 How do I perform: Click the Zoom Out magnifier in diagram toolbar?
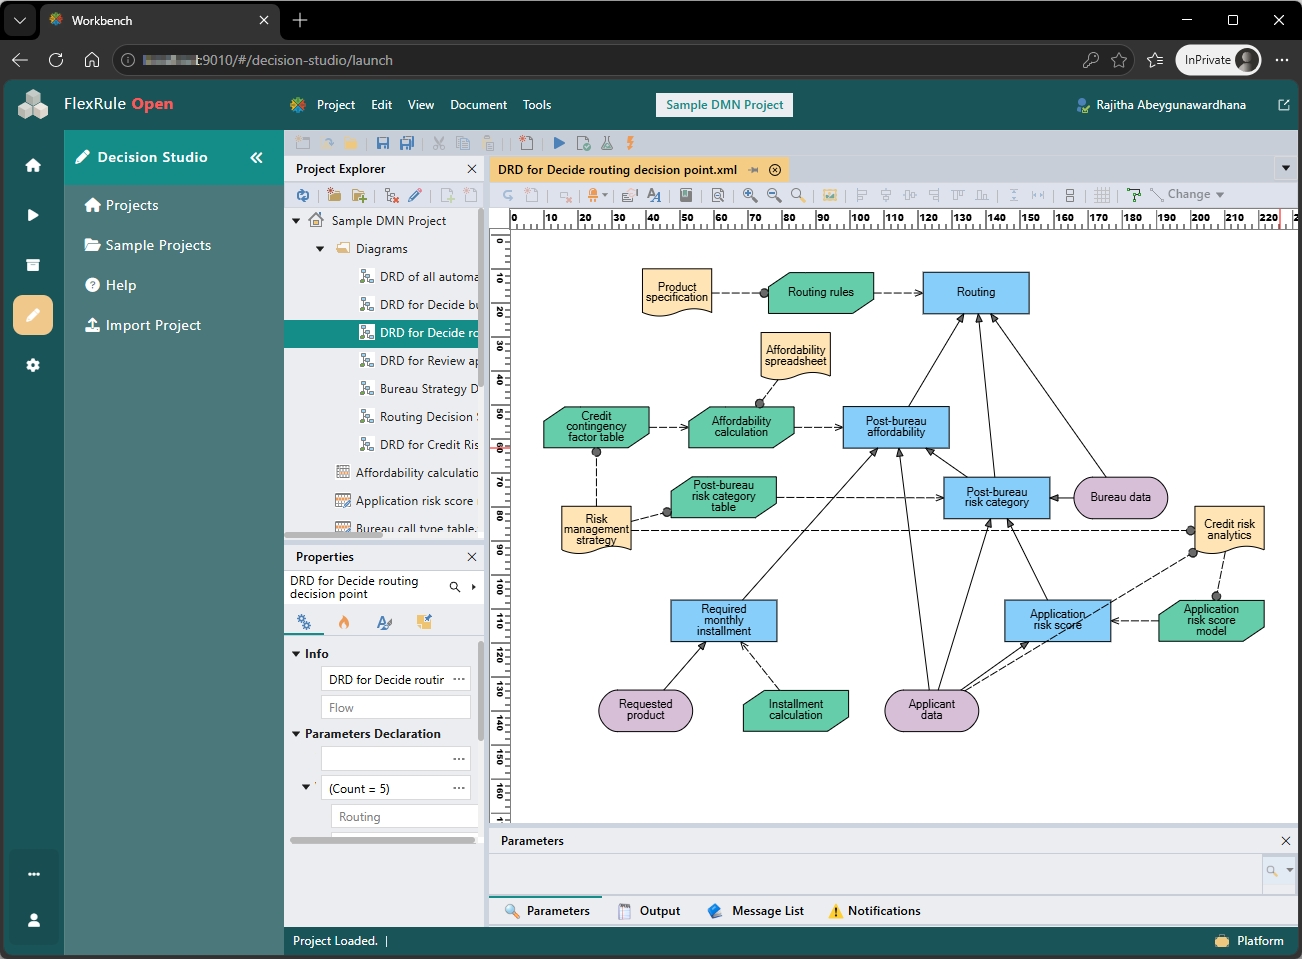pyautogui.click(x=774, y=195)
